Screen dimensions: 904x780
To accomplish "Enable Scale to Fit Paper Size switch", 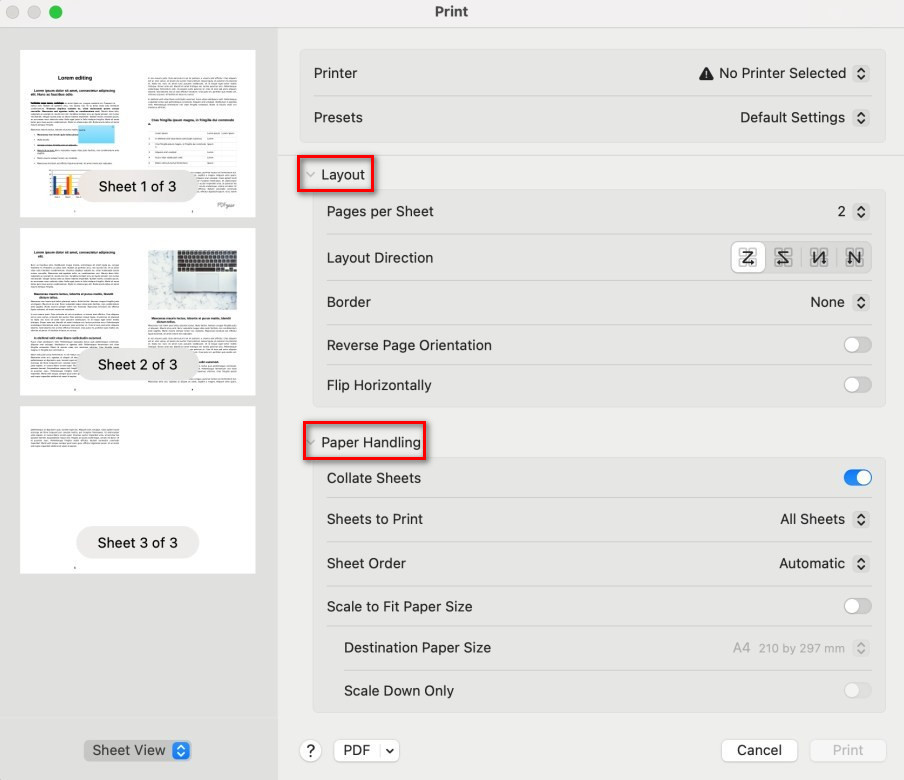I will [x=857, y=606].
